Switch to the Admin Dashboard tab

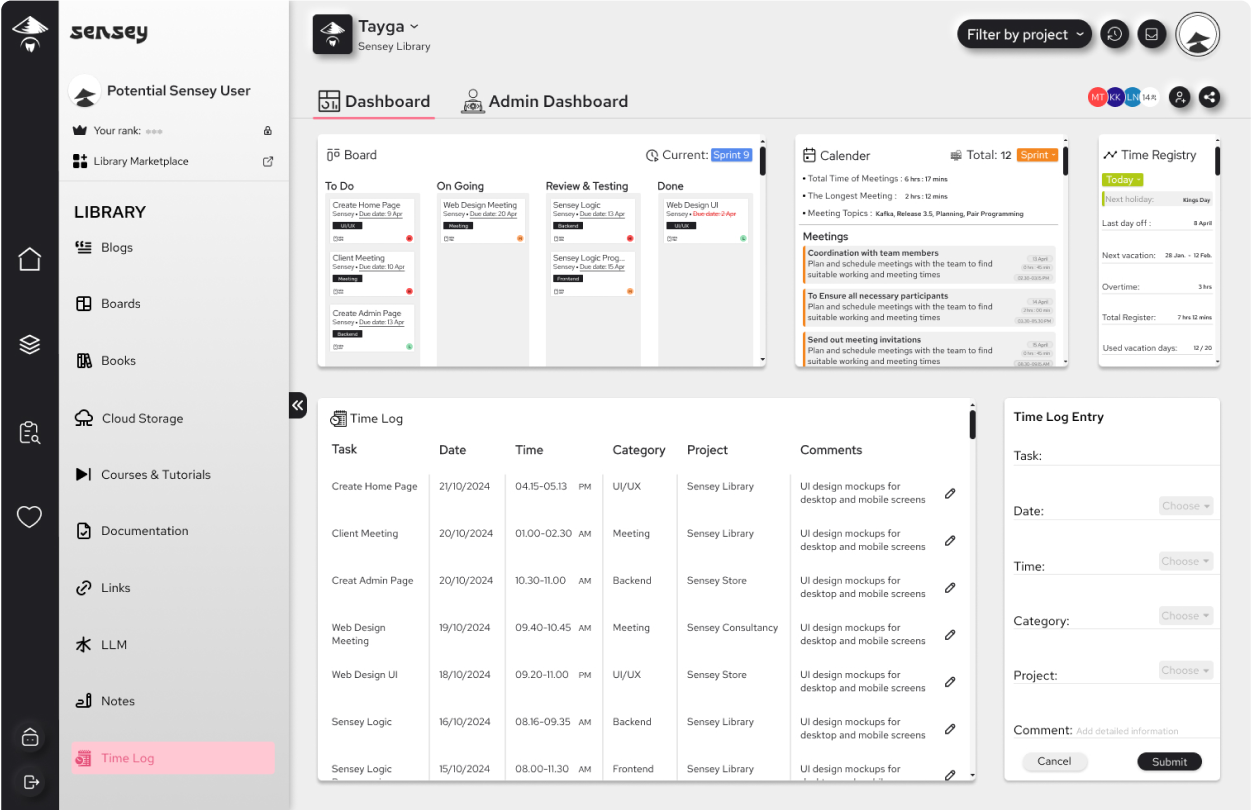tap(545, 101)
